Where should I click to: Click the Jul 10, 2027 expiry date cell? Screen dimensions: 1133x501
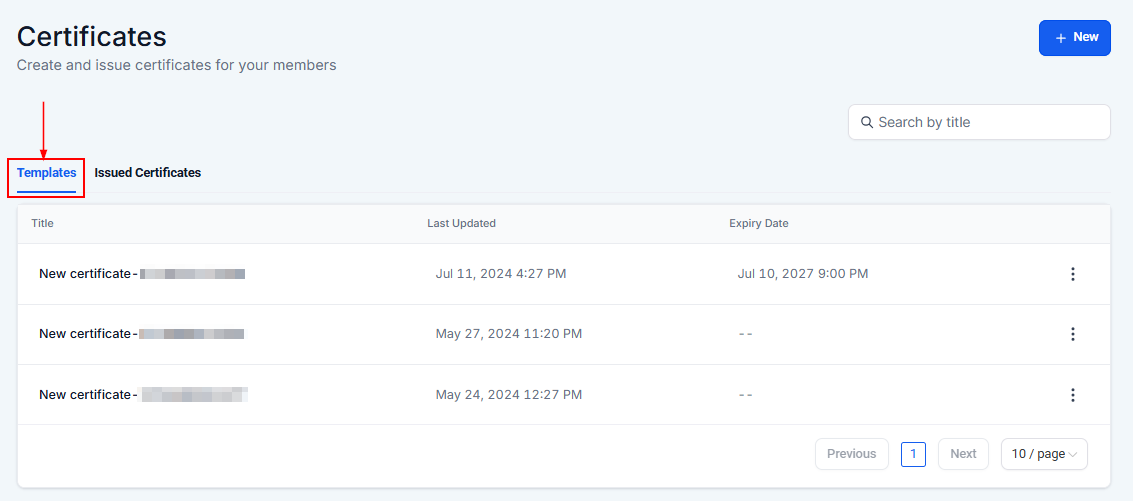802,274
